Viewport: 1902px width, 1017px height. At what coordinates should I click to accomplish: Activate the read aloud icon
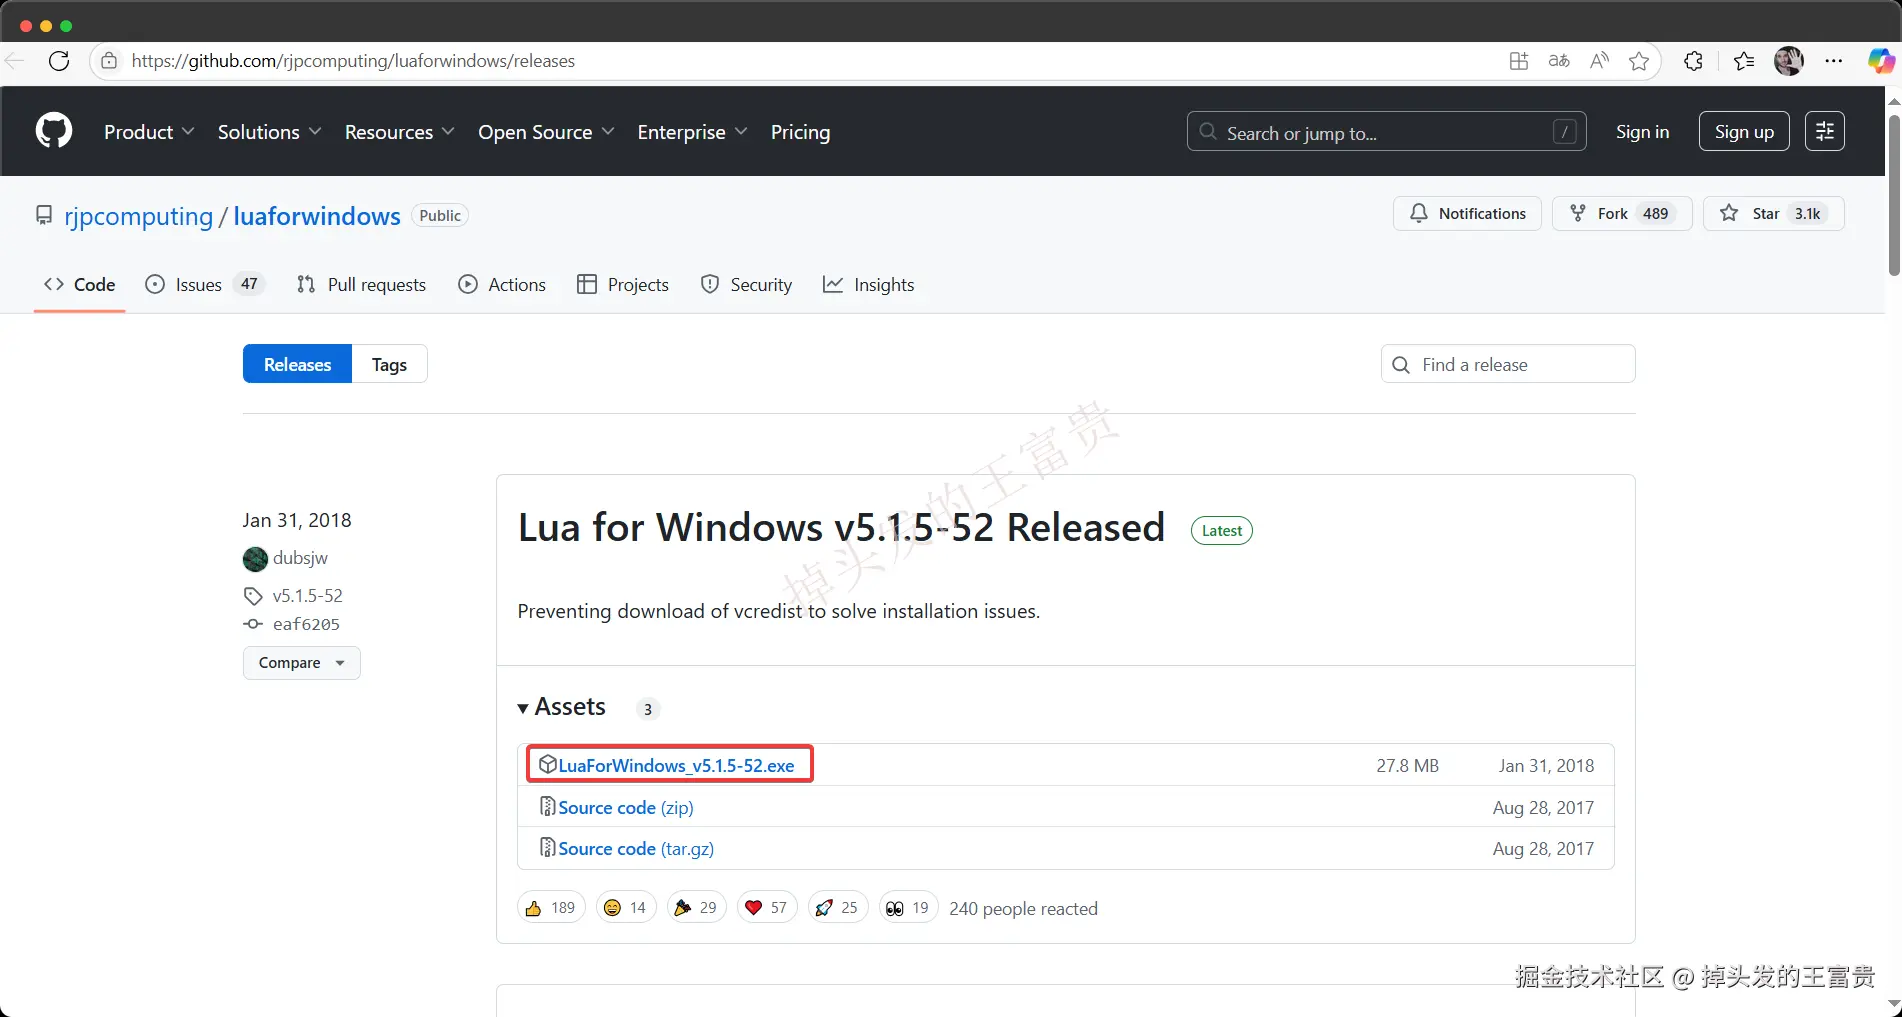click(x=1599, y=61)
